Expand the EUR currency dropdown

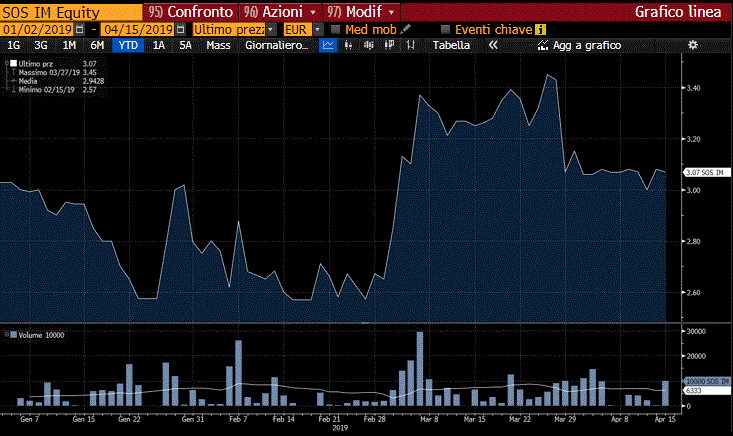tap(318, 30)
